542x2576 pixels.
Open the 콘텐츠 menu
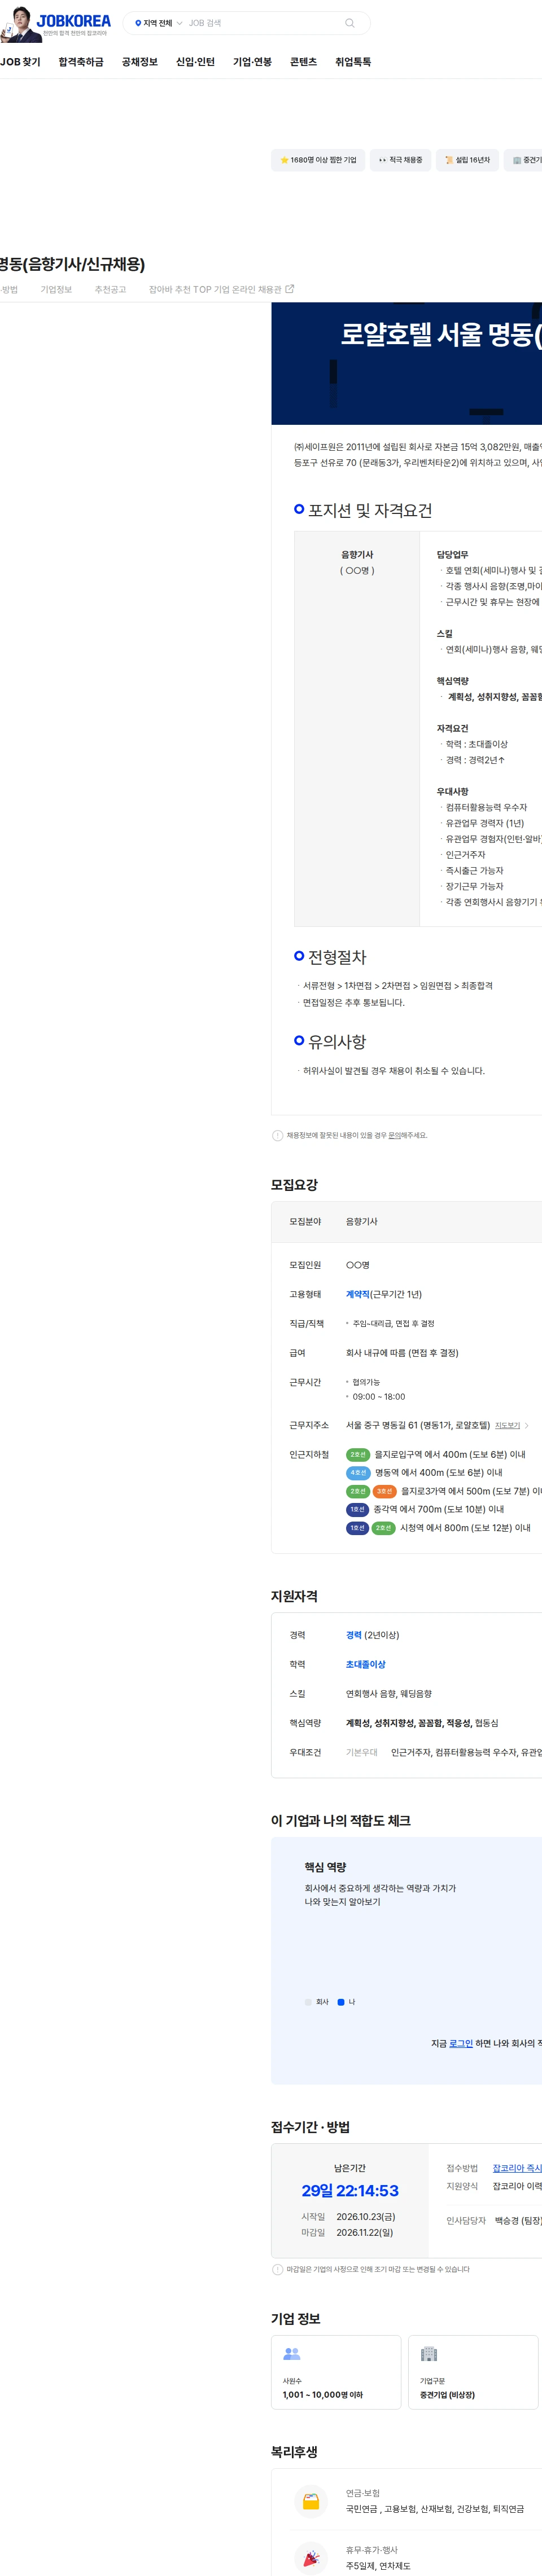[303, 62]
